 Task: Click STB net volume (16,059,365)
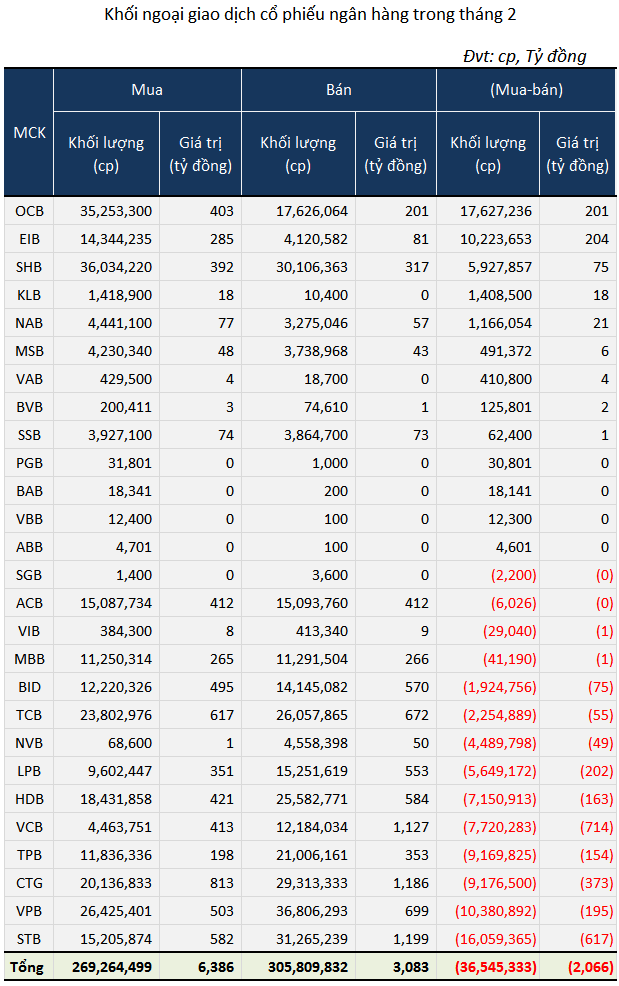496,939
